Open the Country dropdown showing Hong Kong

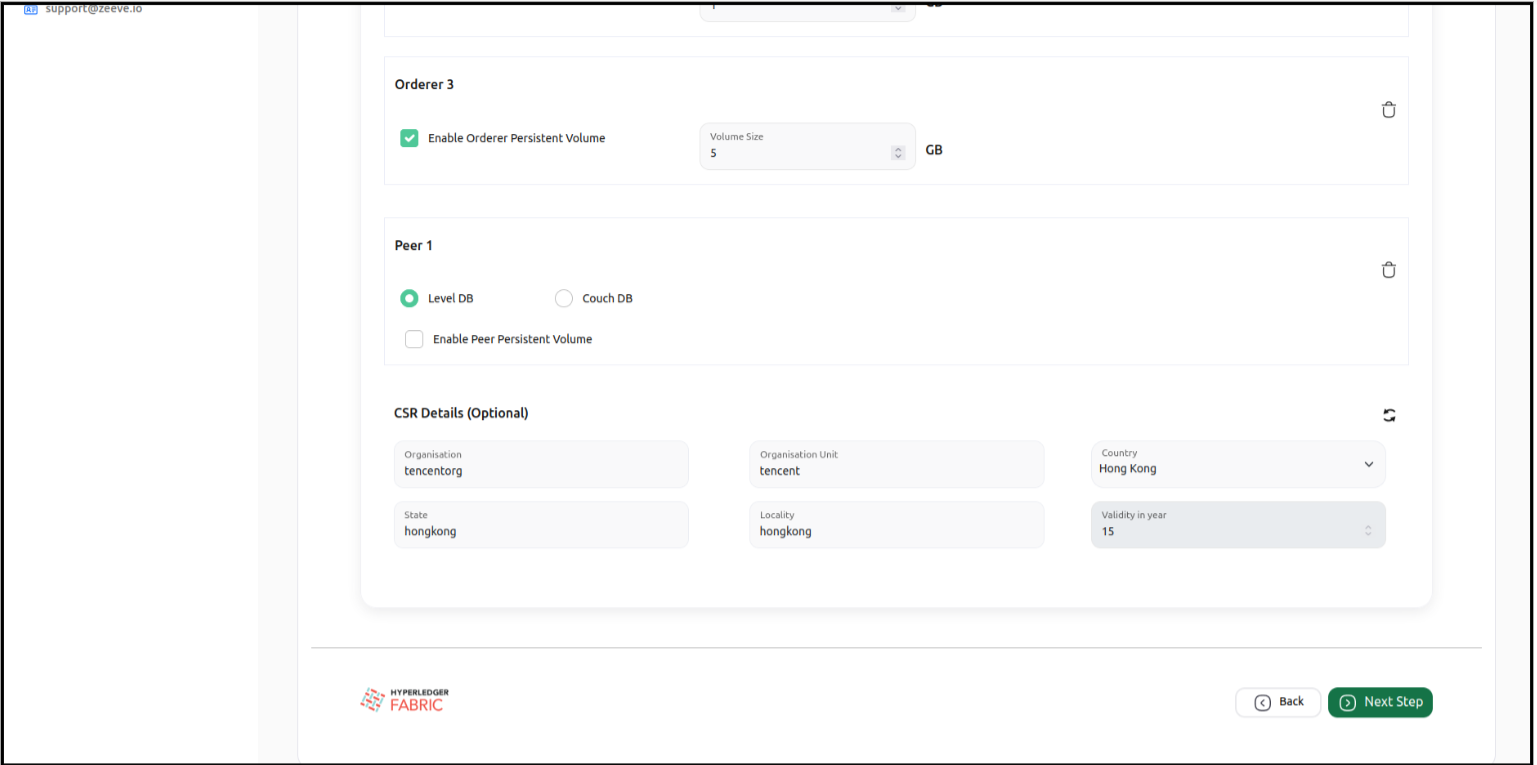[1237, 464]
